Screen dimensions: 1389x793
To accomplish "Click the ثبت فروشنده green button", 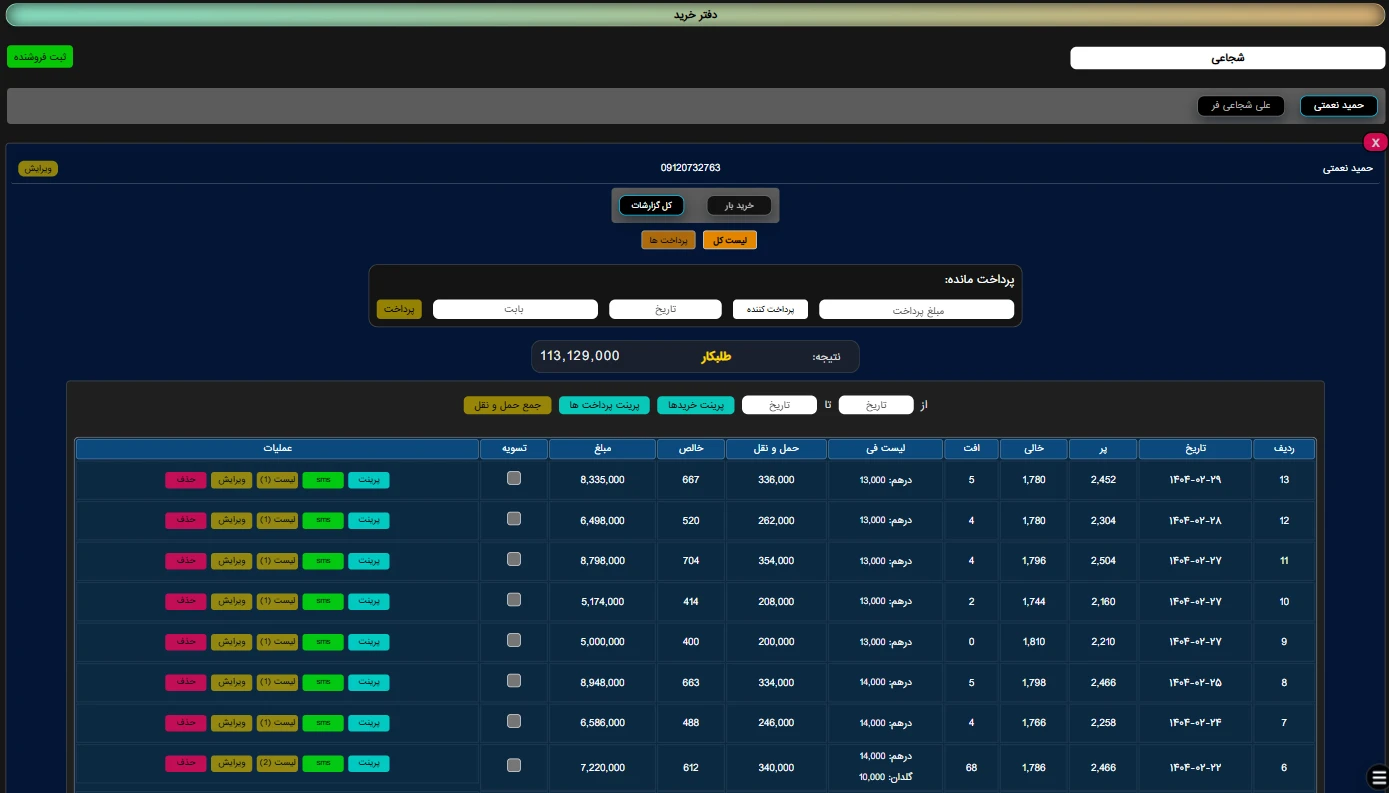I will [x=40, y=57].
